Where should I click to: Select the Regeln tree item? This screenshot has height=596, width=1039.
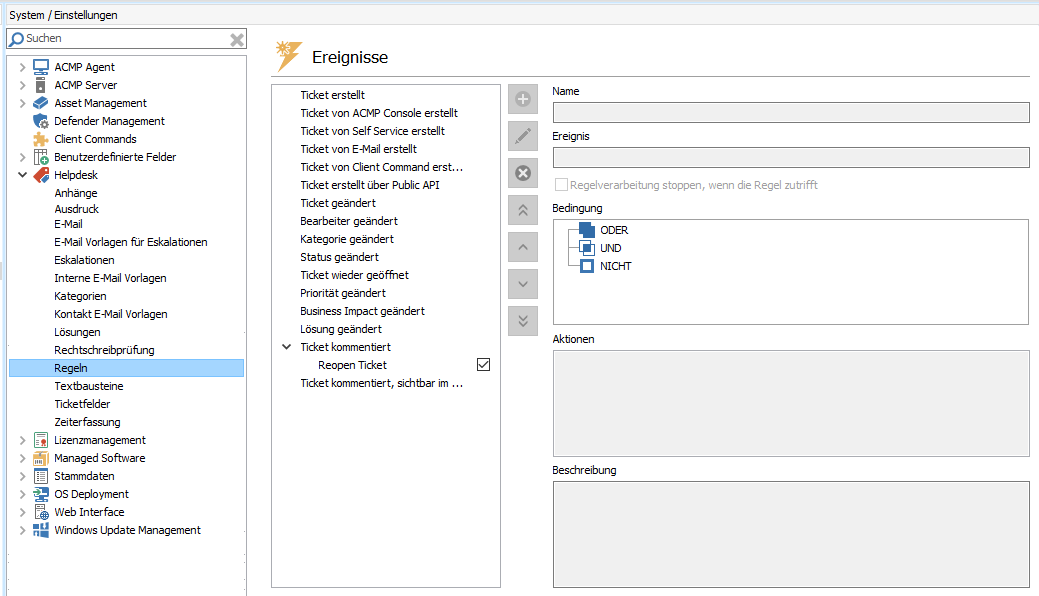pos(127,368)
